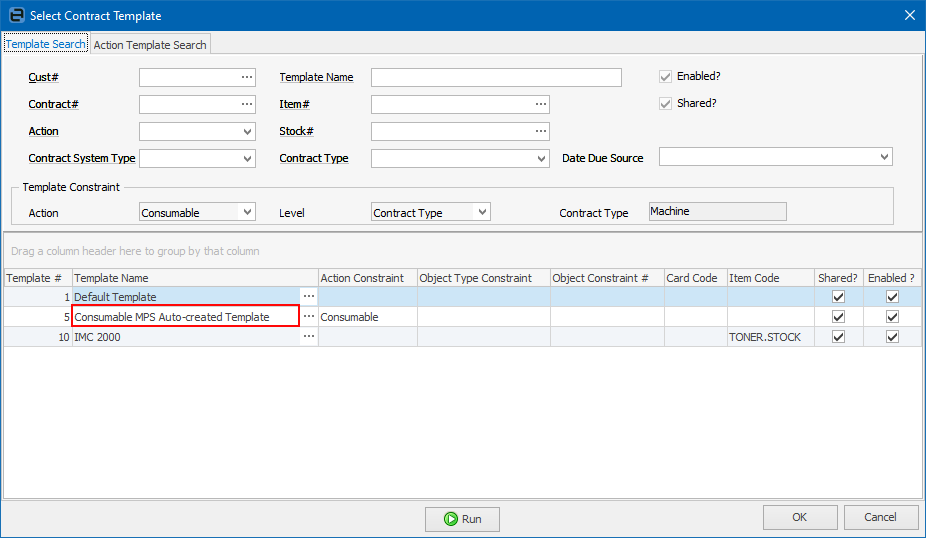
Task: Click the application icon in the title bar
Action: coord(15,15)
